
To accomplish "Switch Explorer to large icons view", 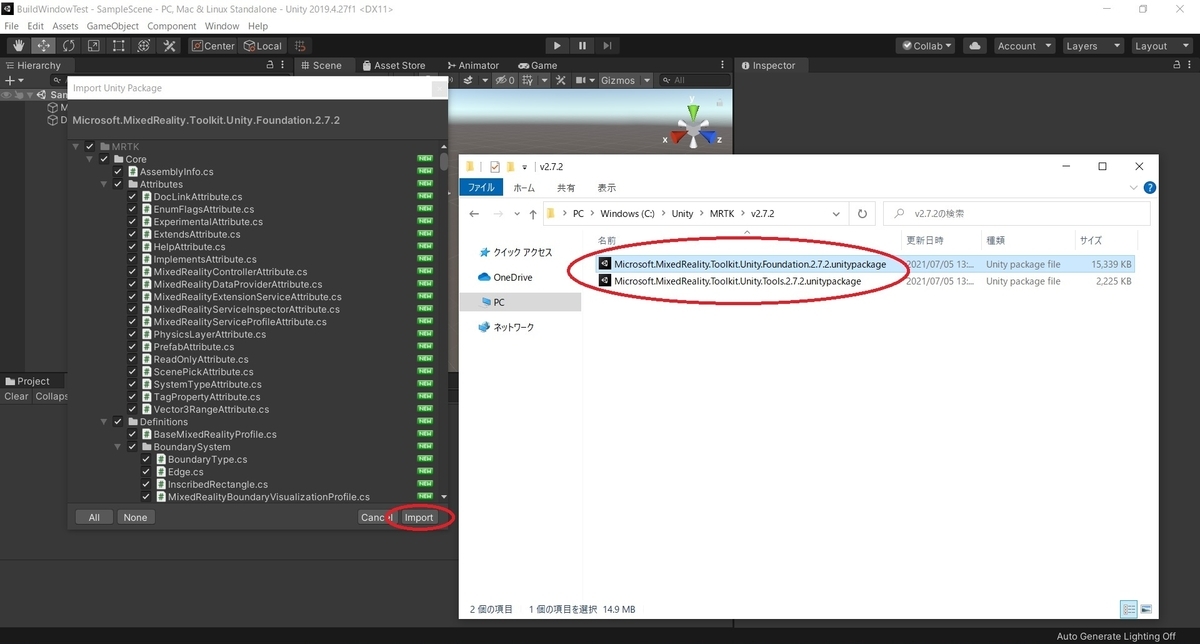I will [x=1146, y=609].
